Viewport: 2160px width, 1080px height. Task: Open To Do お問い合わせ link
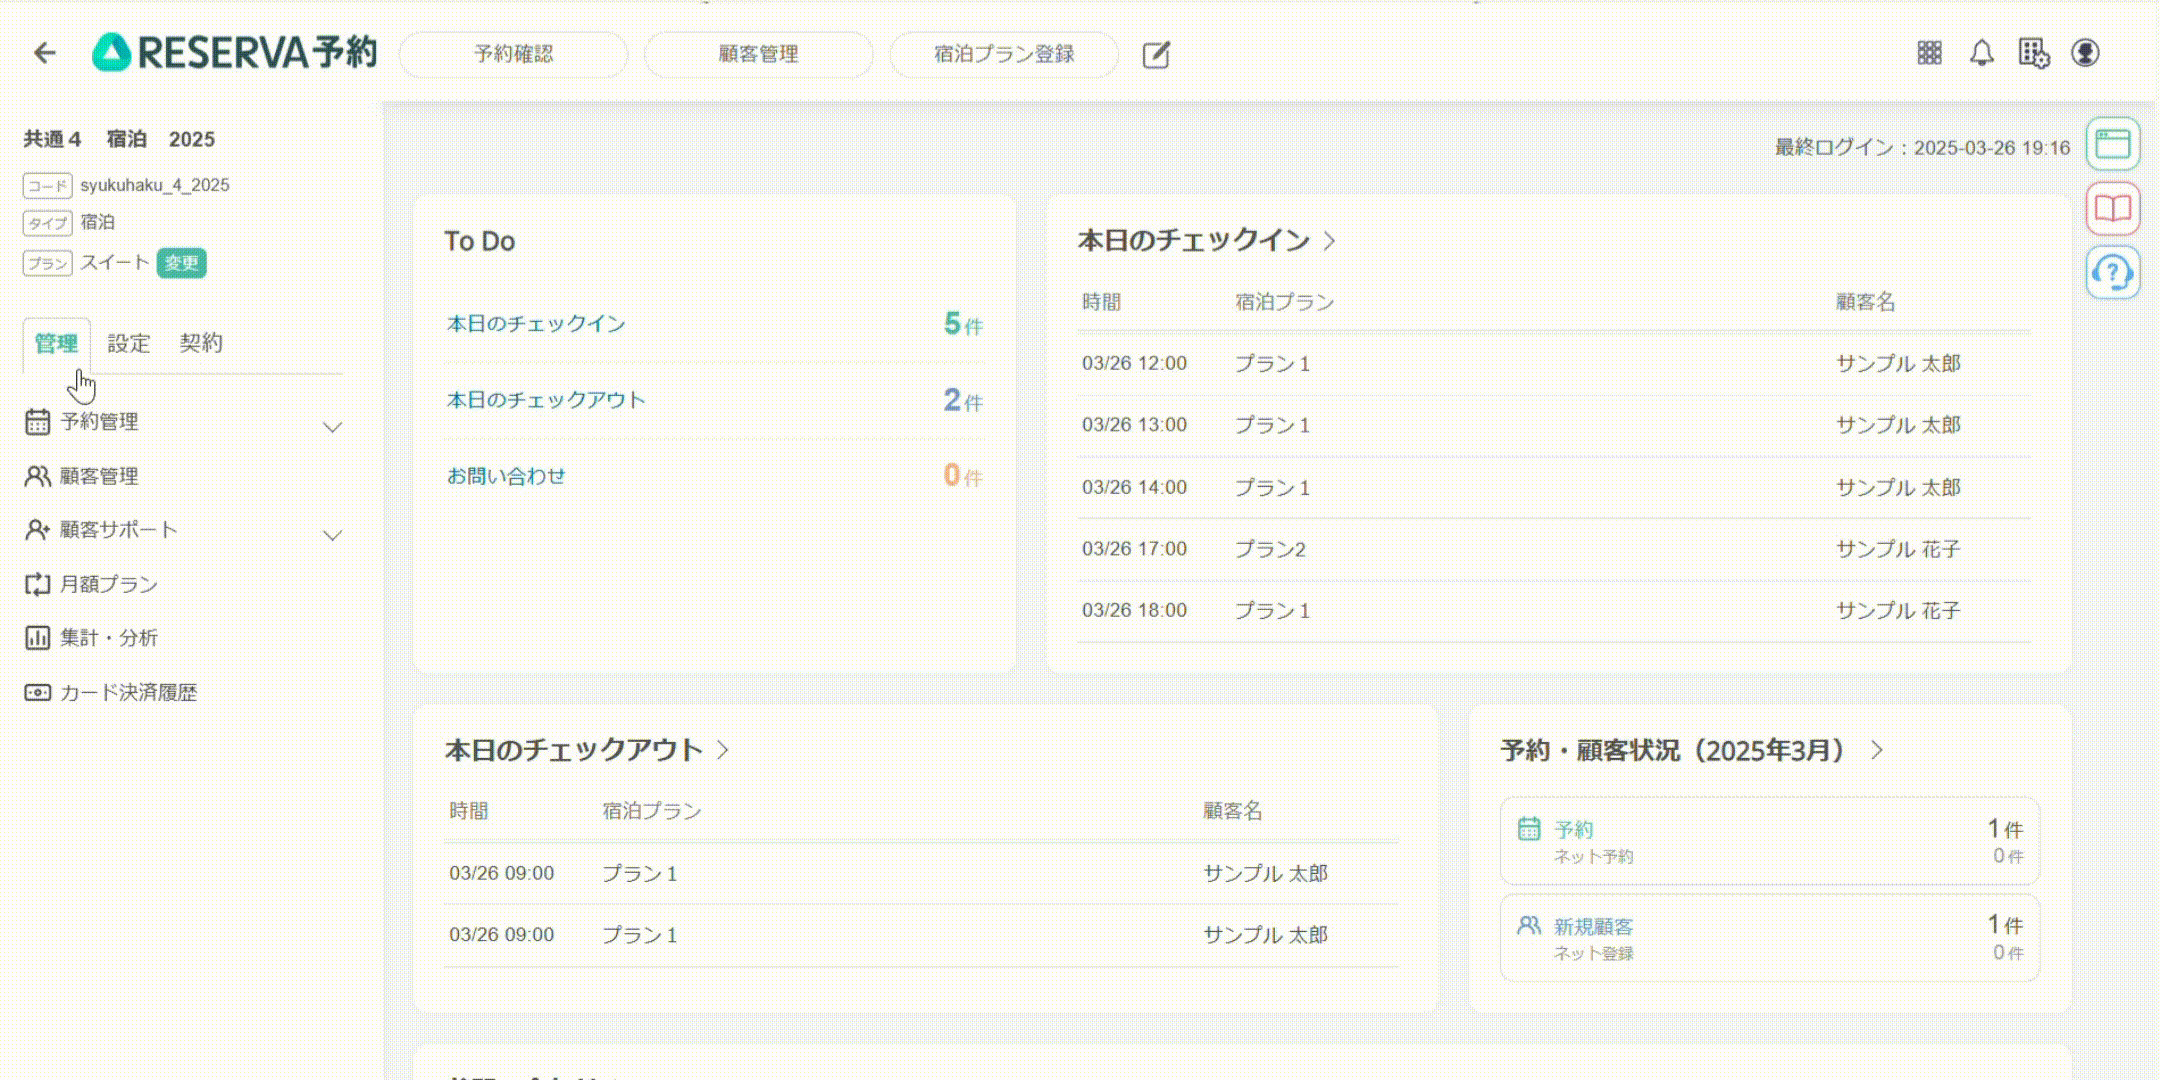click(x=506, y=476)
